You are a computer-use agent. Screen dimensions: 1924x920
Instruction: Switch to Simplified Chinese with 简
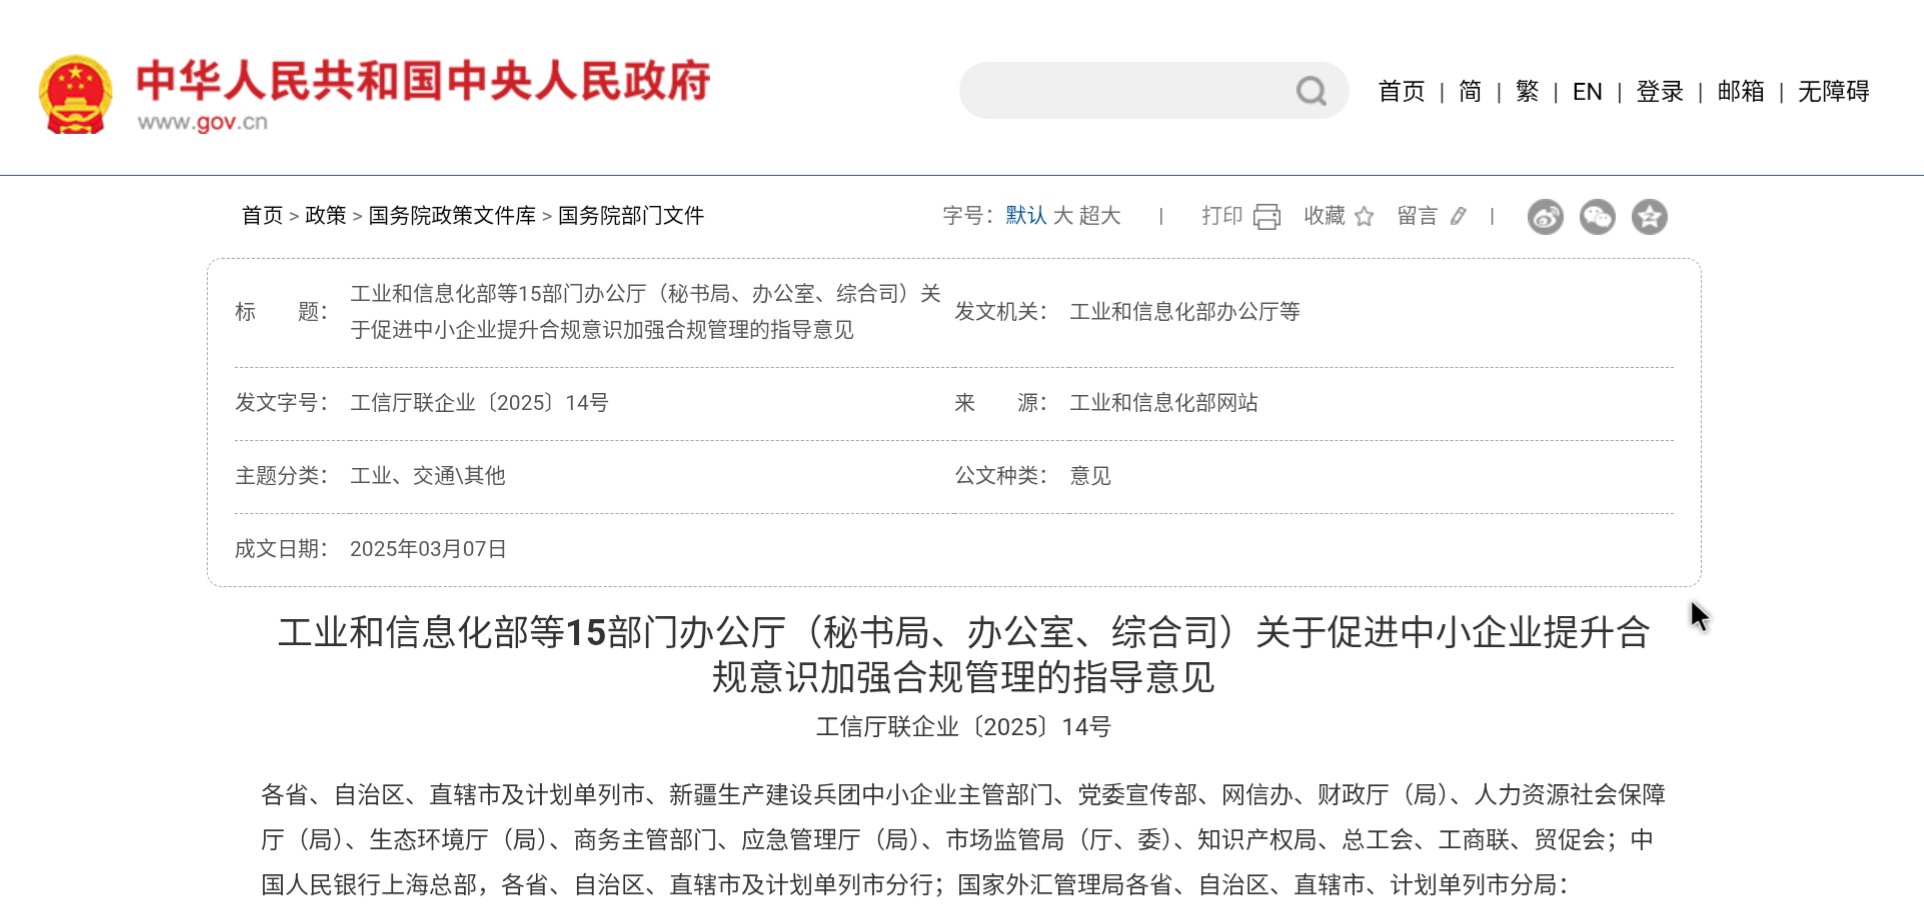tap(1470, 92)
